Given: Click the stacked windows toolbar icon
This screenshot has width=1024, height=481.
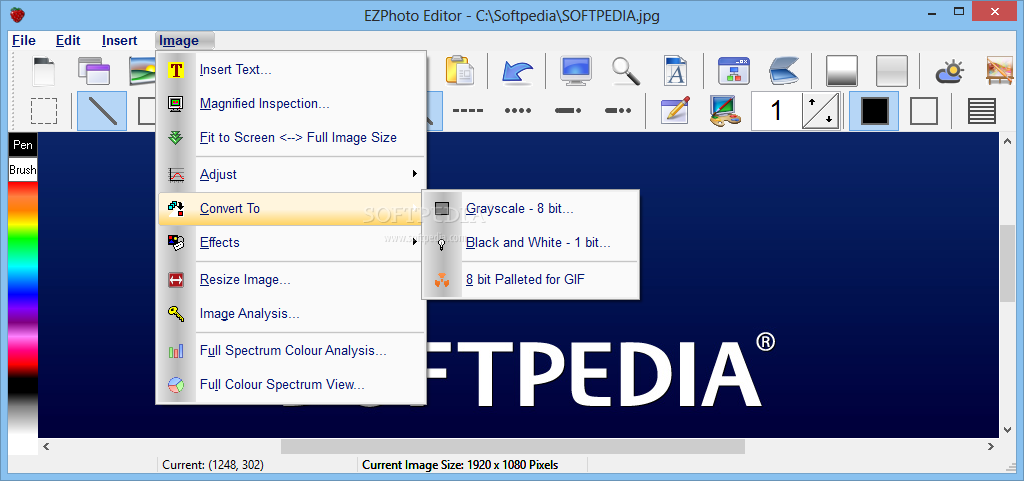Looking at the screenshot, I should point(94,70).
